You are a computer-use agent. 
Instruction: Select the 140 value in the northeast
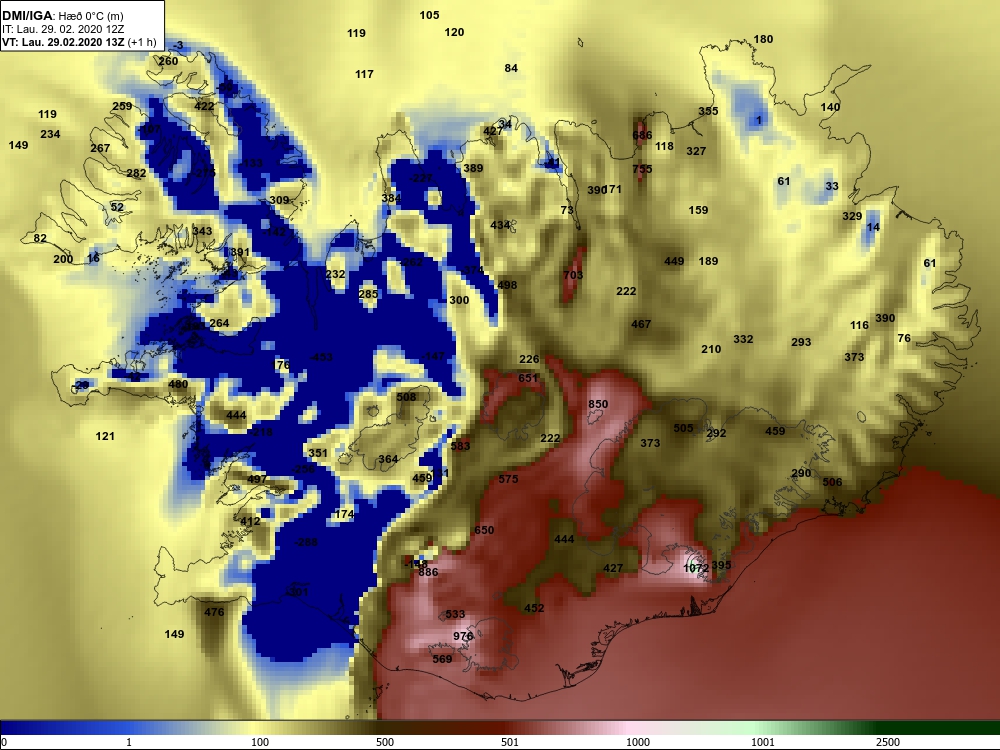pos(830,107)
